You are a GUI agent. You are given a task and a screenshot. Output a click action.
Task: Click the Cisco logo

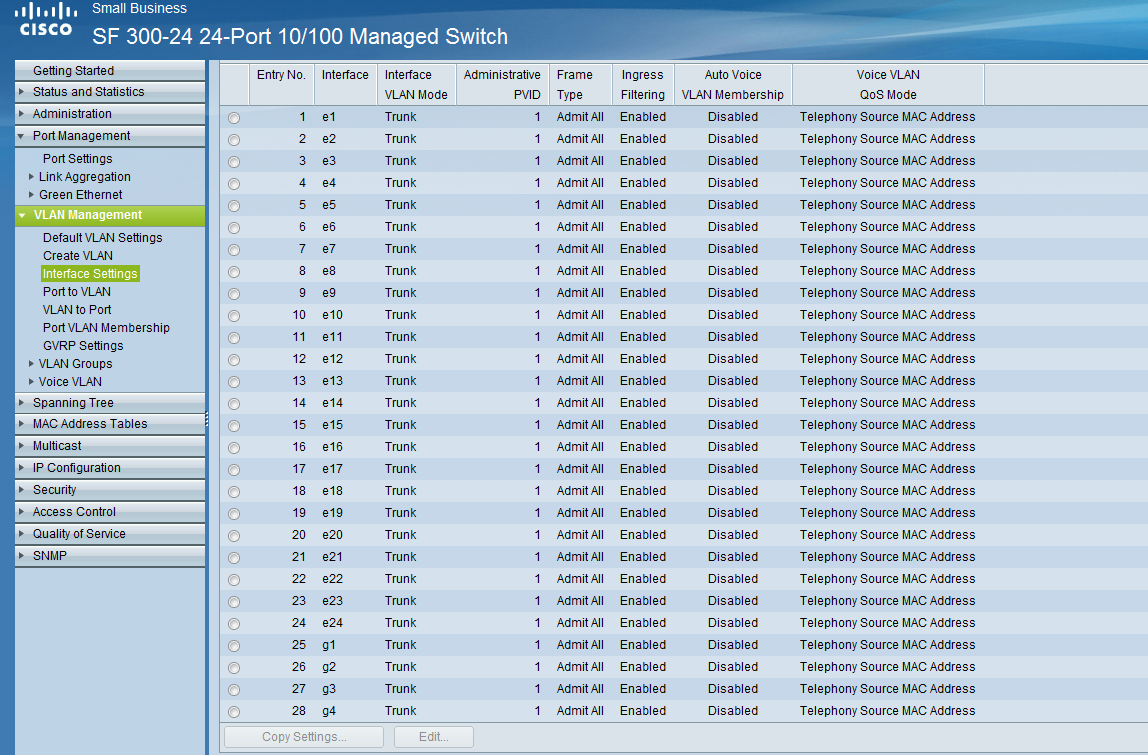click(45, 20)
